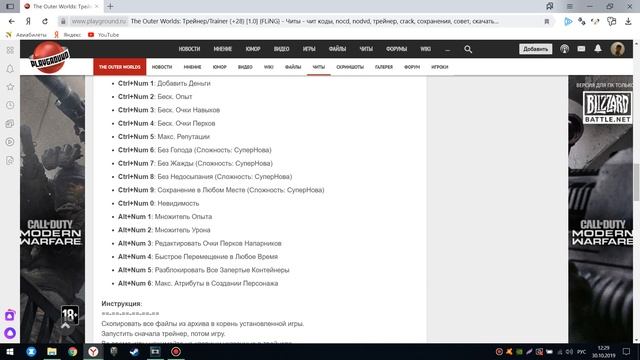Open the Windows Start button
Viewport: 640px width, 360px height.
tap(10, 351)
